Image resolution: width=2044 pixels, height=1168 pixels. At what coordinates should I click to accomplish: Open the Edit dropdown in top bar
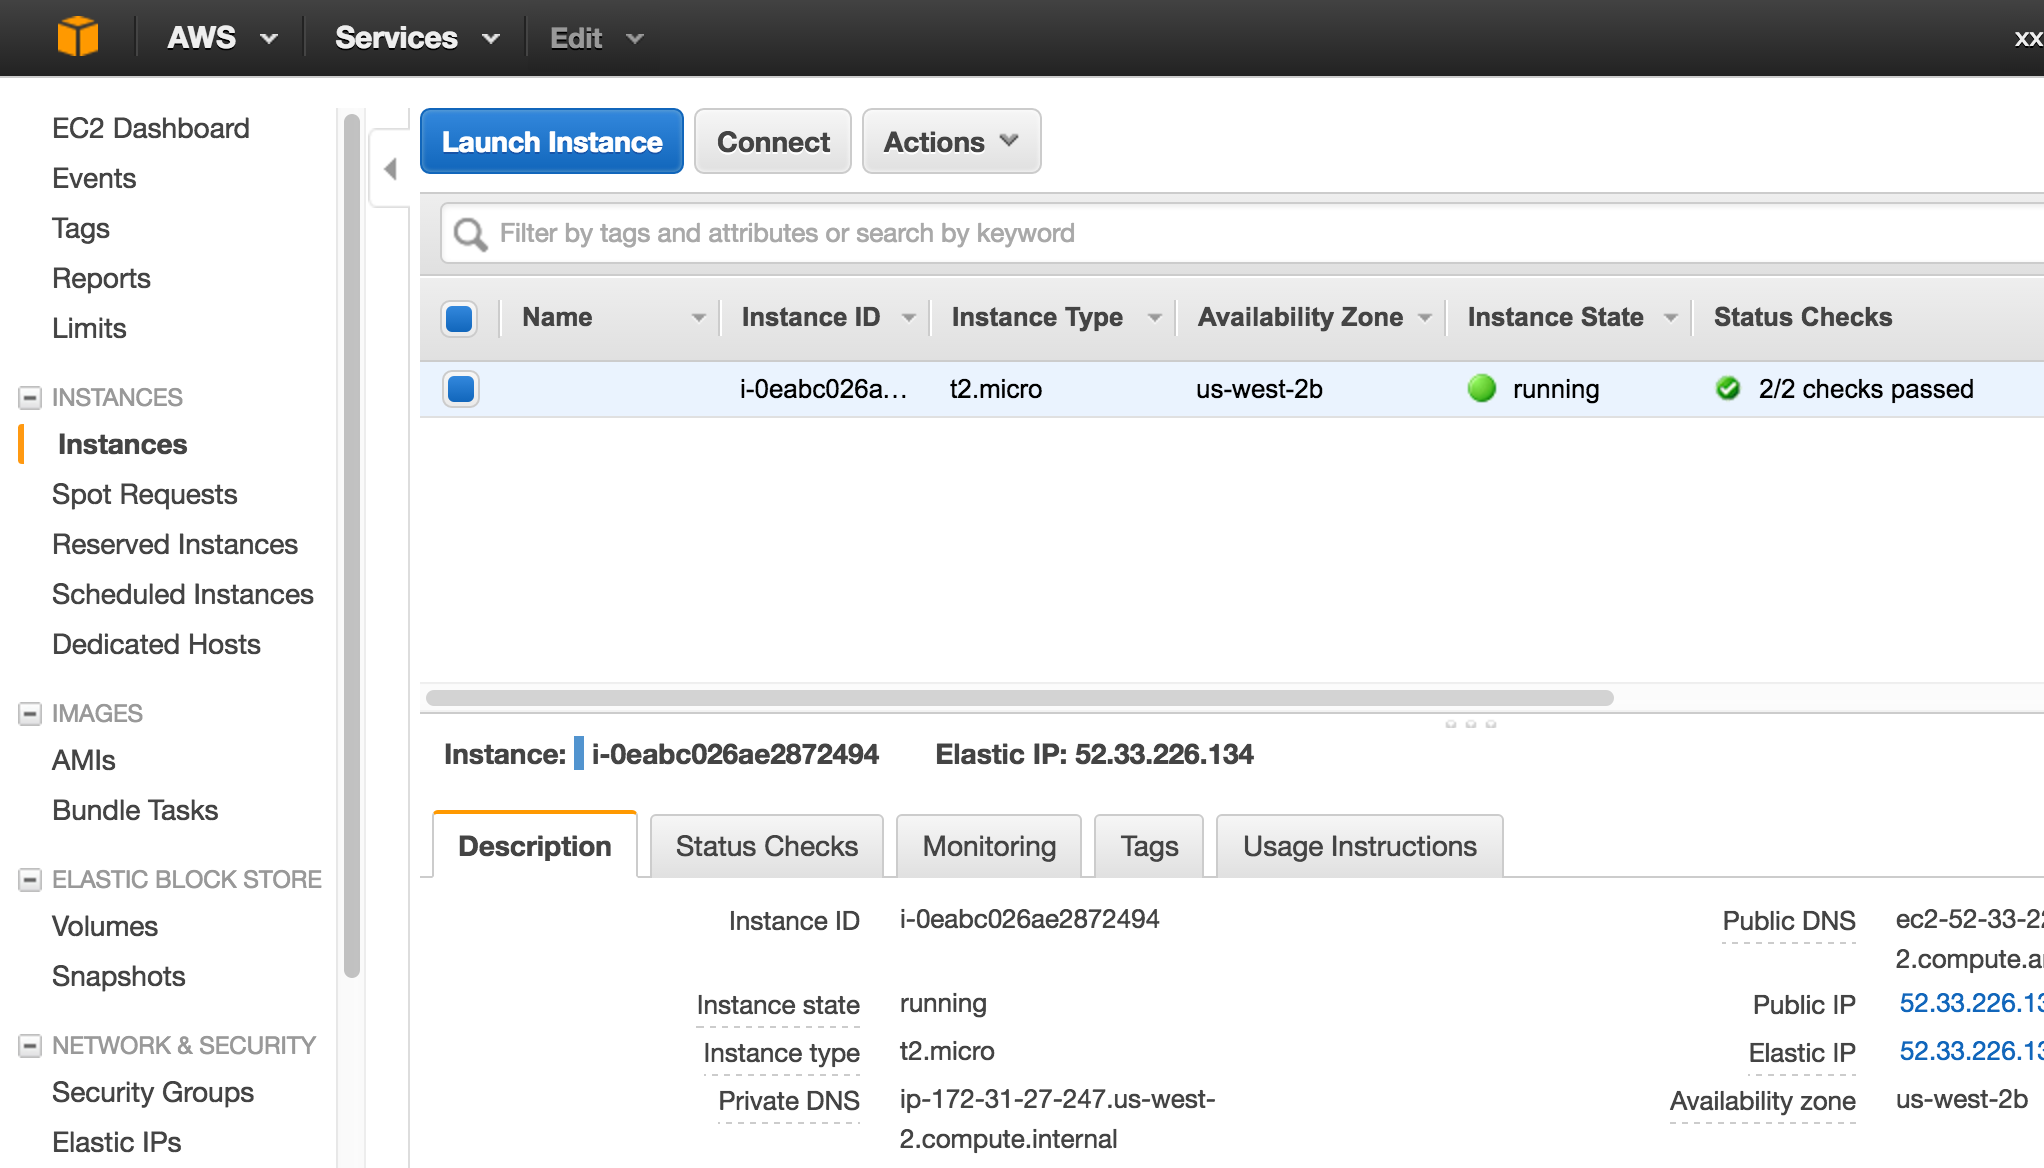[x=596, y=38]
